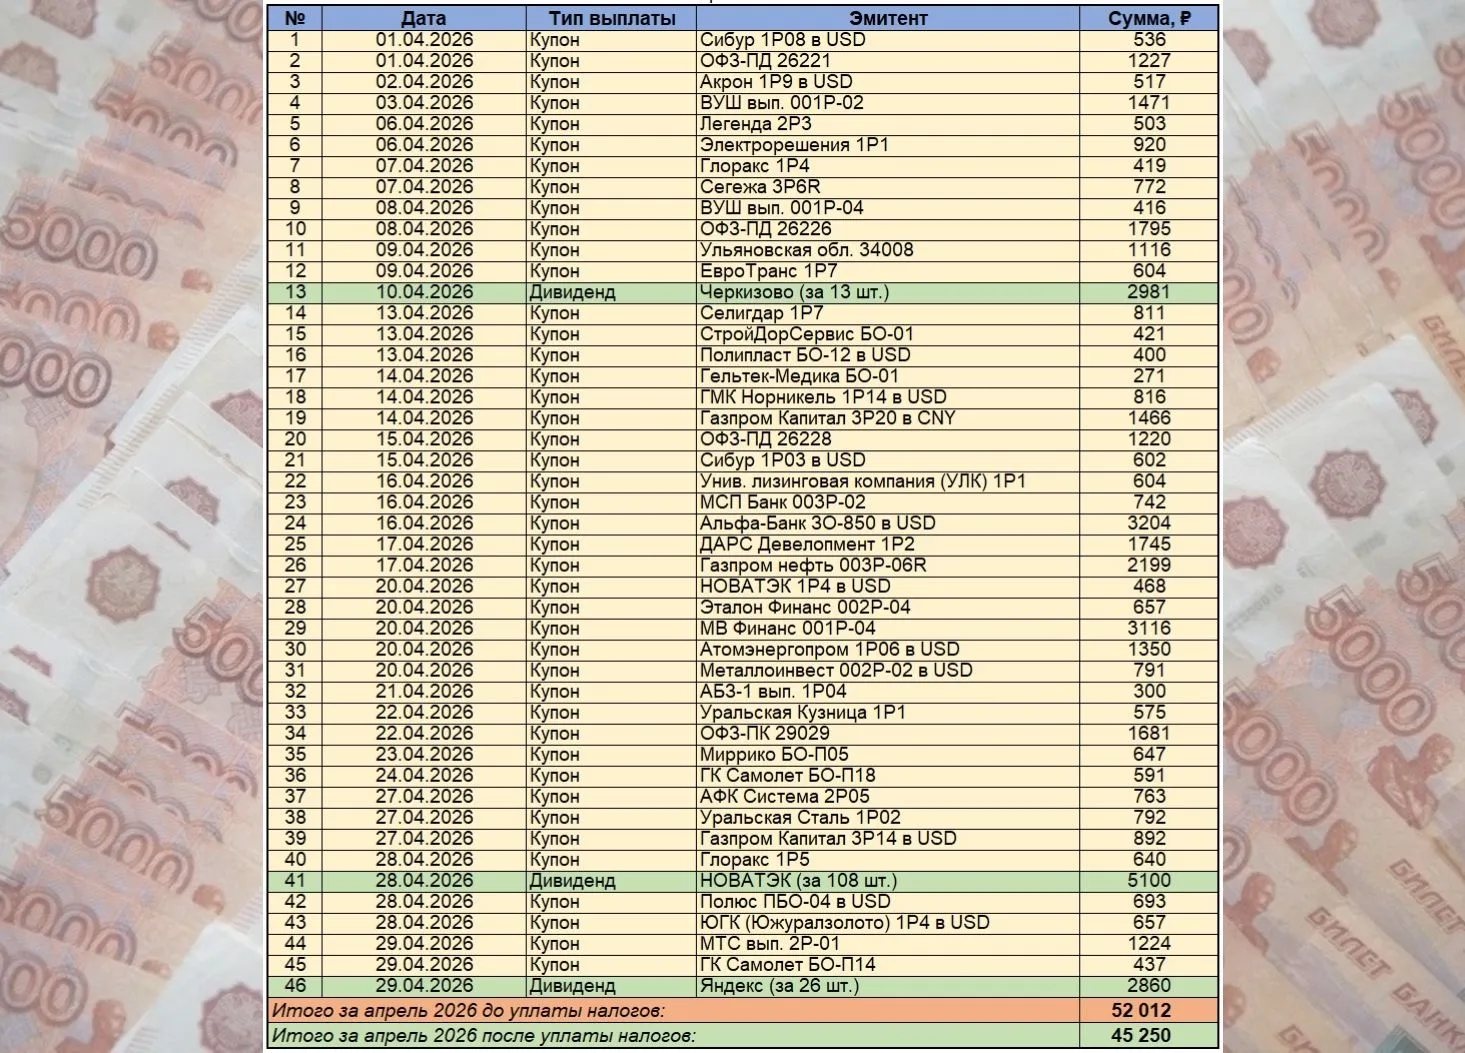Click the cell "Полипласт БО-12 в USD"
The width and height of the screenshot is (1465, 1053).
[888, 355]
